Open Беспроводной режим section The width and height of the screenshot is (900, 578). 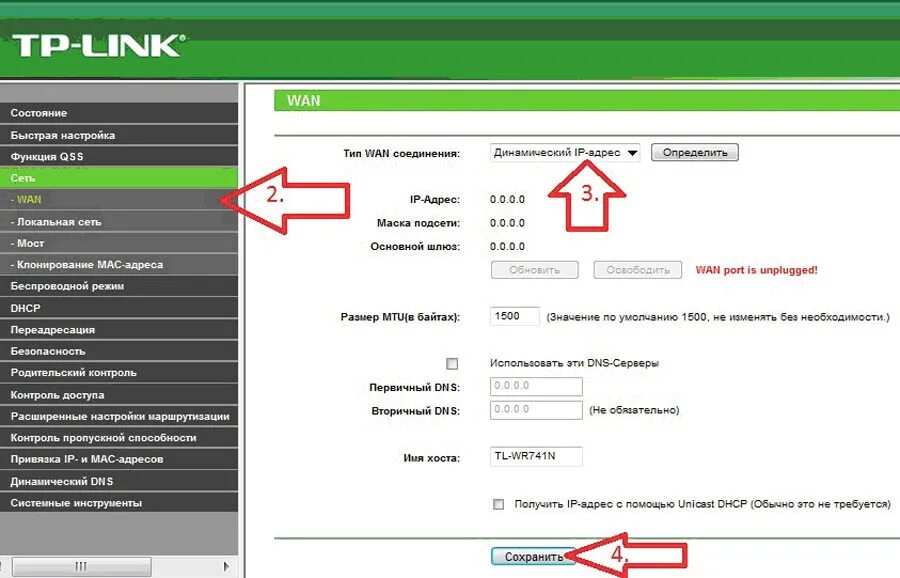(x=119, y=286)
